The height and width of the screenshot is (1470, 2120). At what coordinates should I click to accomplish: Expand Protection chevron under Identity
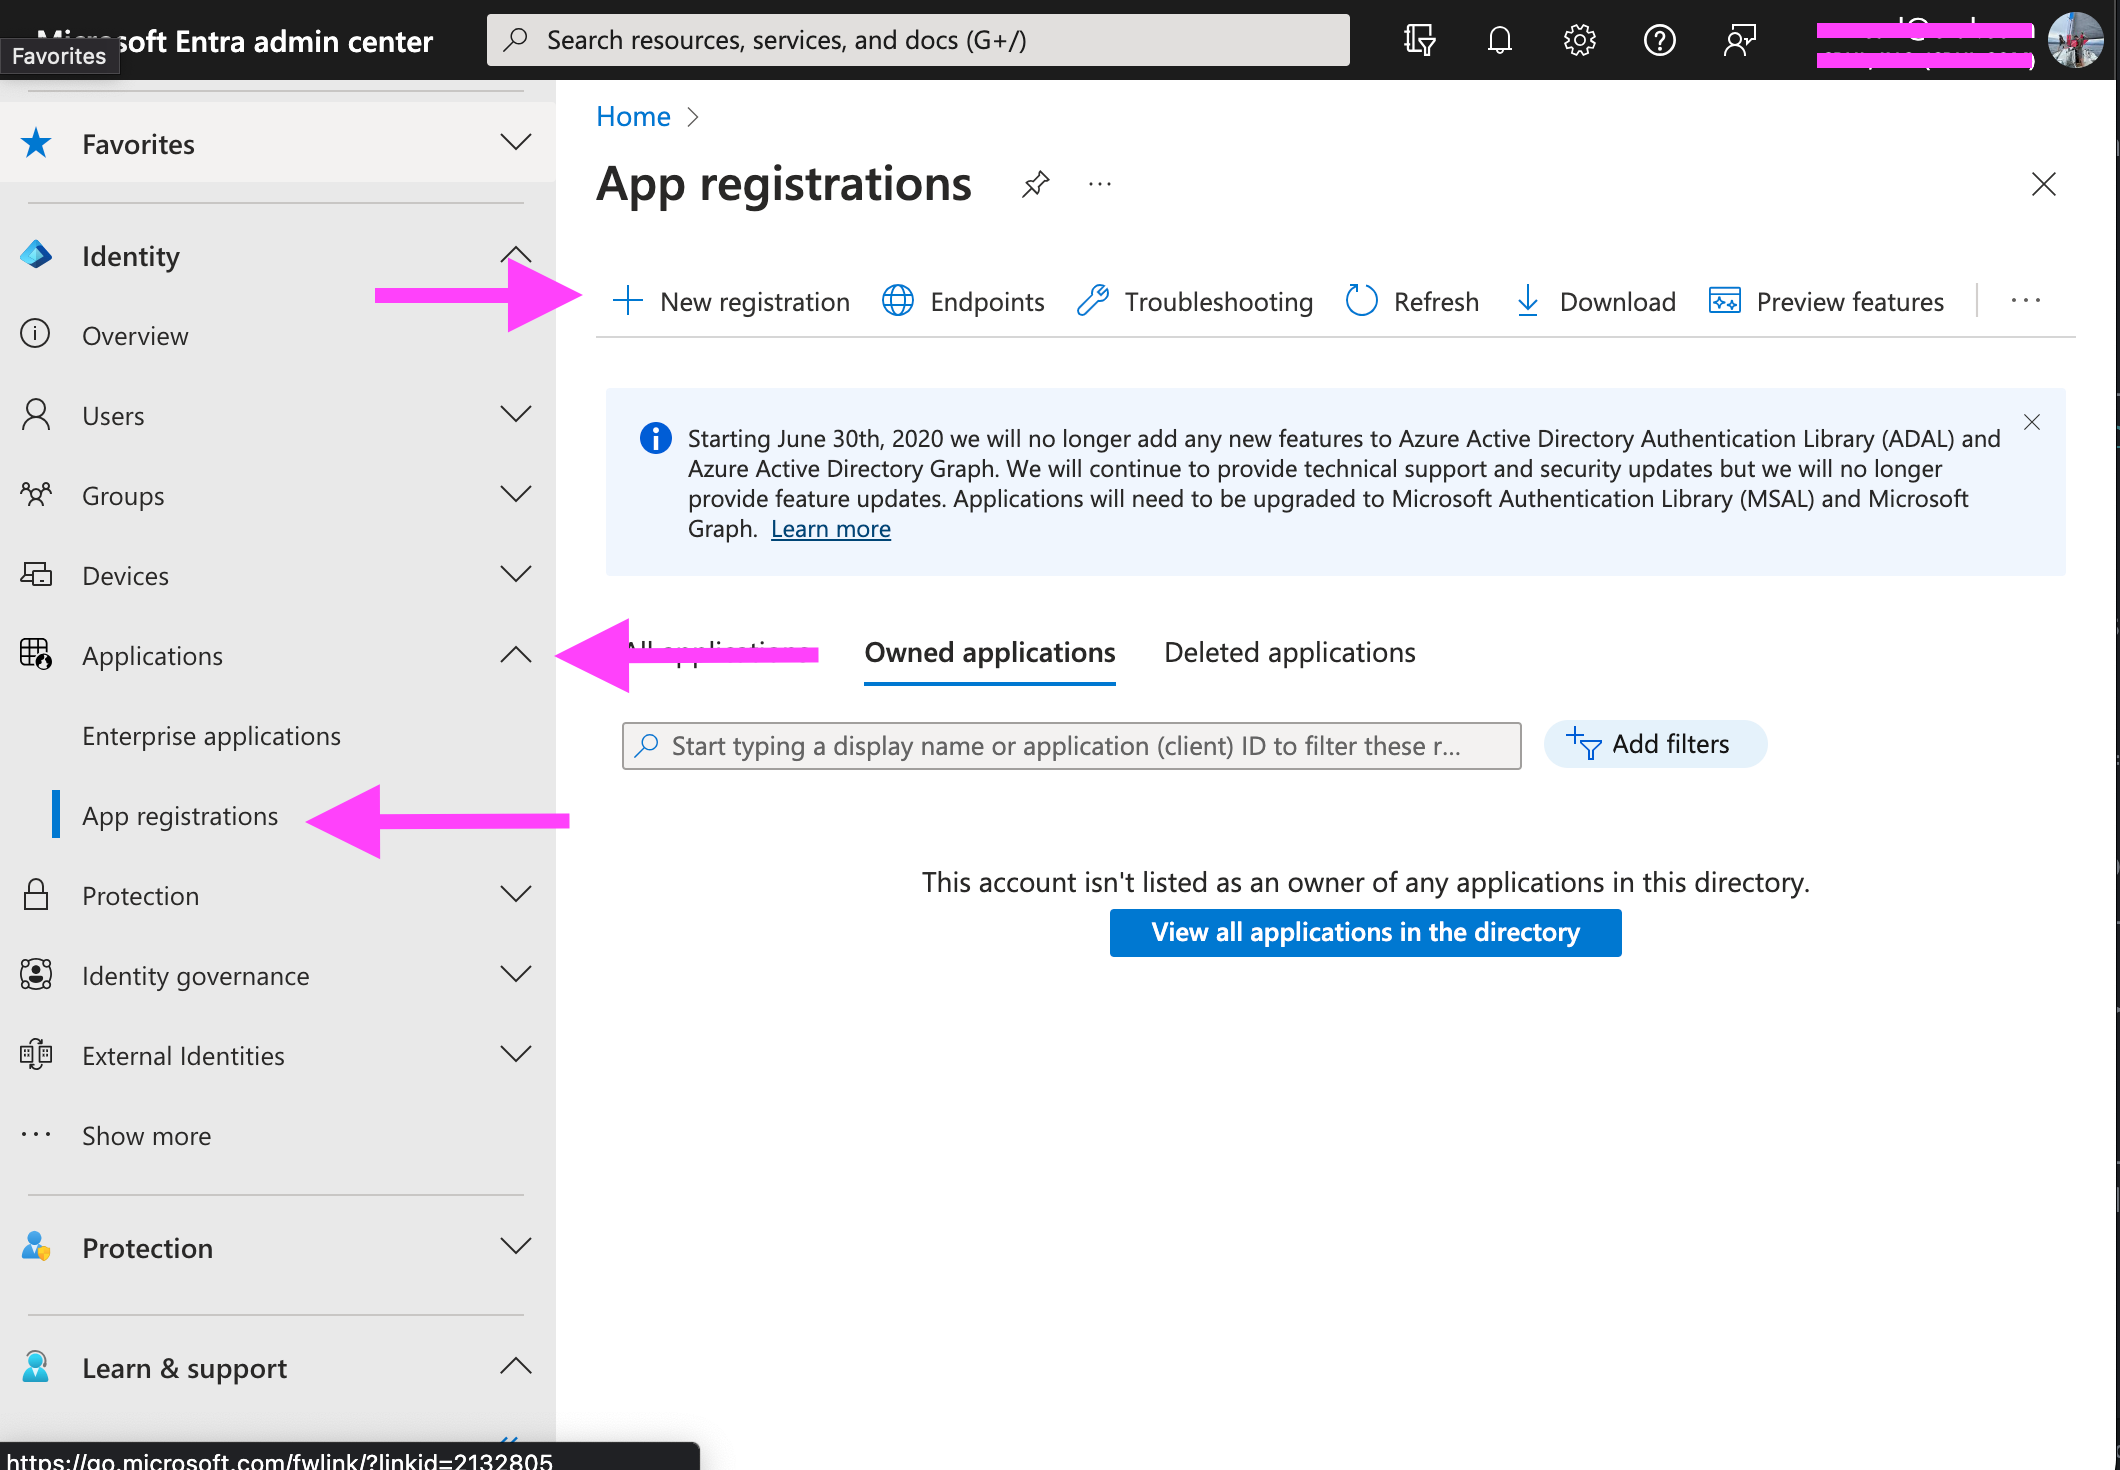(x=515, y=894)
